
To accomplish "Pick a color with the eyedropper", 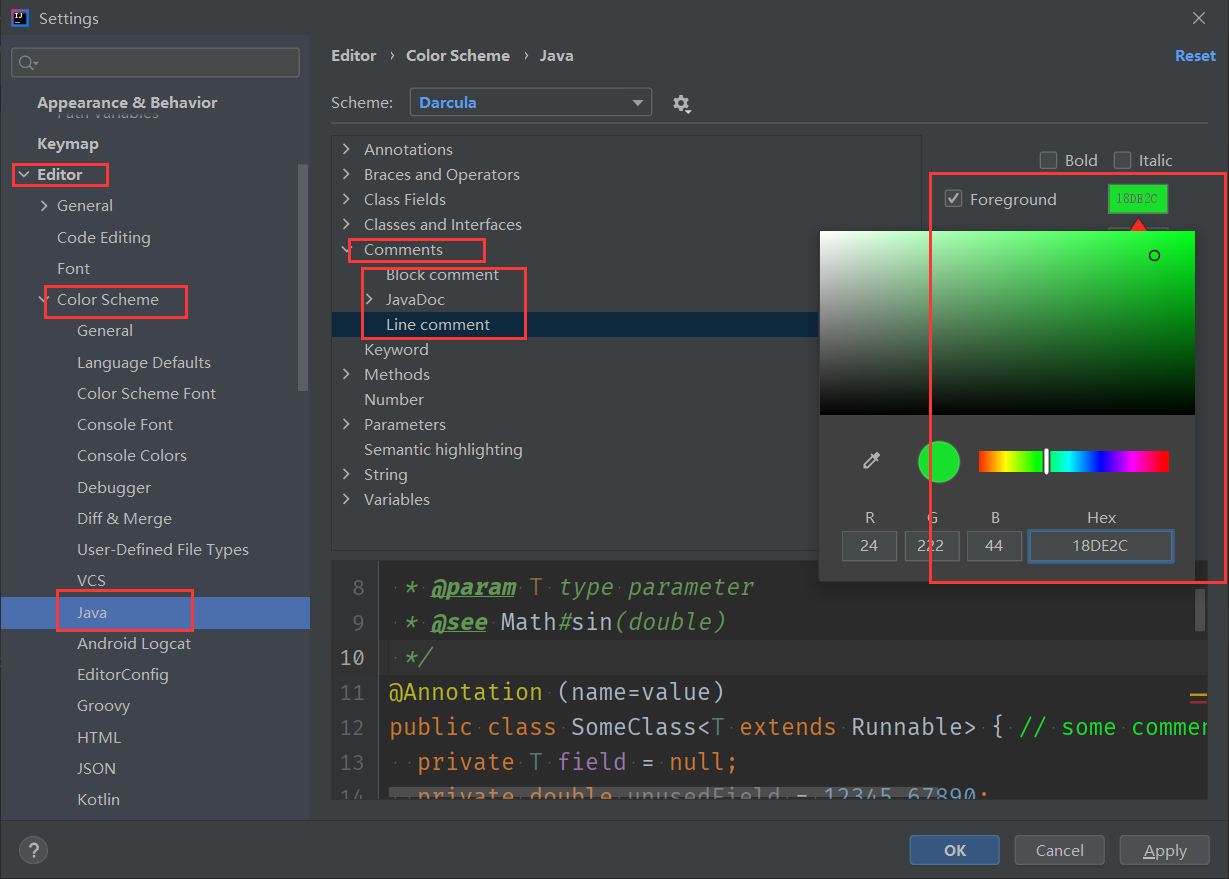I will [871, 461].
